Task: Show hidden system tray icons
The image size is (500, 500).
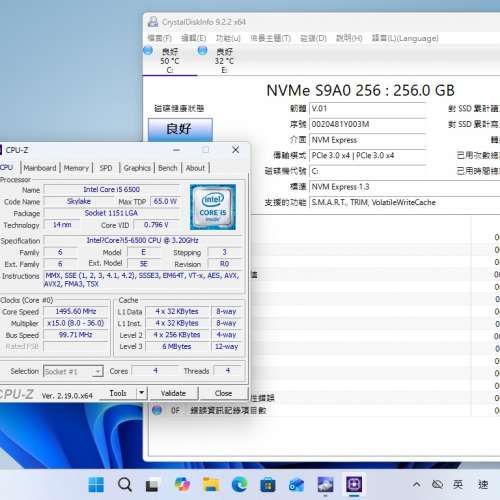Action: 416,484
